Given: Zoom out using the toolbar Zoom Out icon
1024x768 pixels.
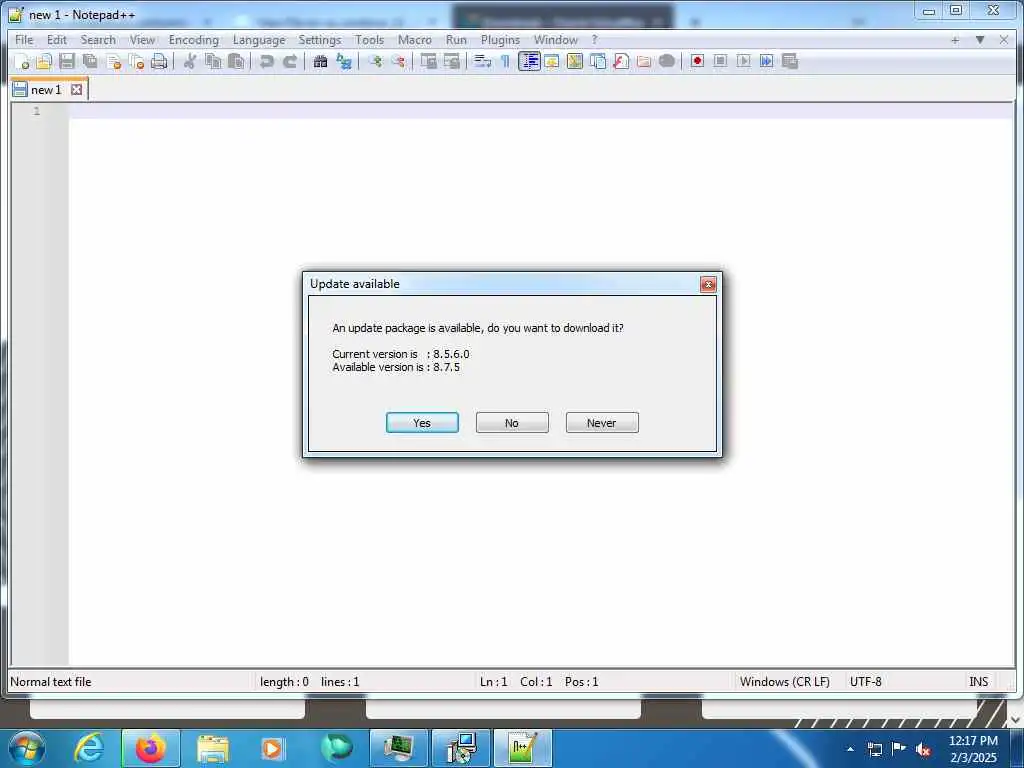Looking at the screenshot, I should tap(398, 61).
